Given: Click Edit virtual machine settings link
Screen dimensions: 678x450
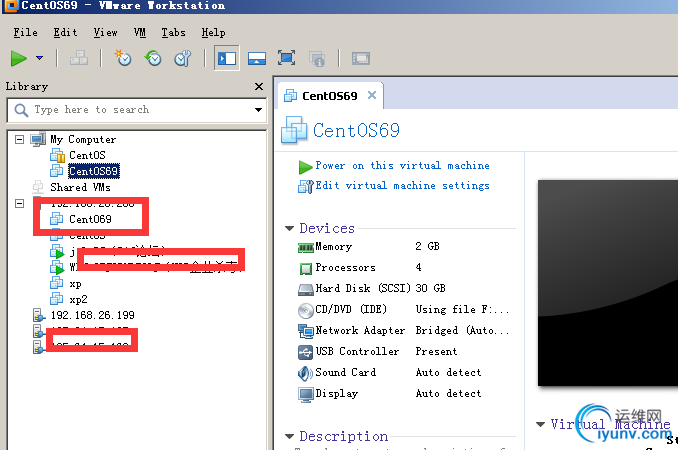Looking at the screenshot, I should tap(403, 185).
